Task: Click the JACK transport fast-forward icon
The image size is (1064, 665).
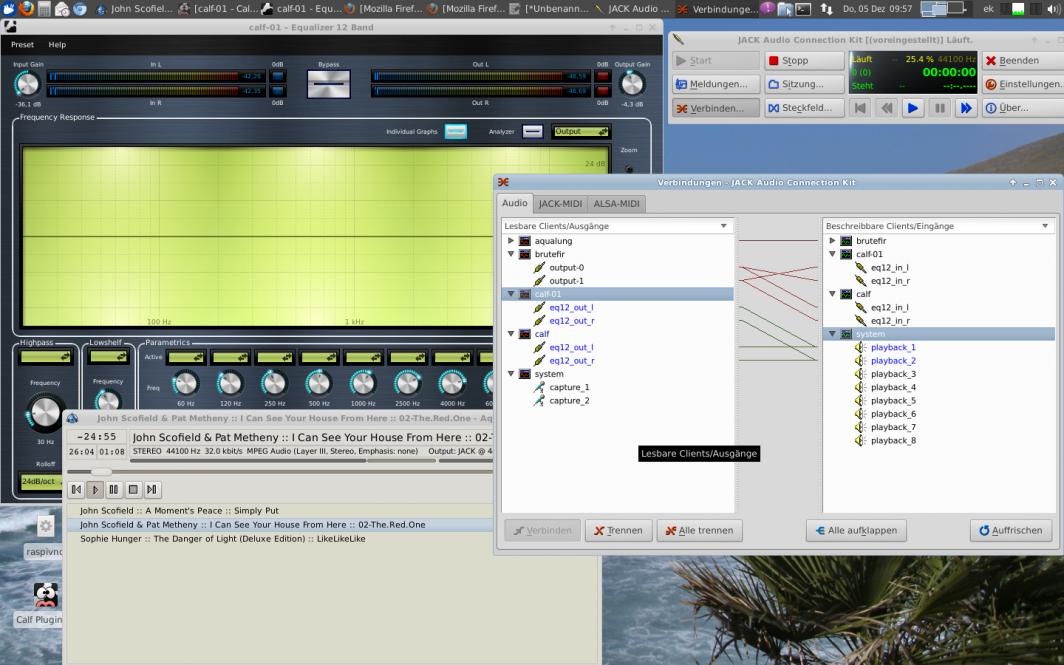Action: pos(964,108)
